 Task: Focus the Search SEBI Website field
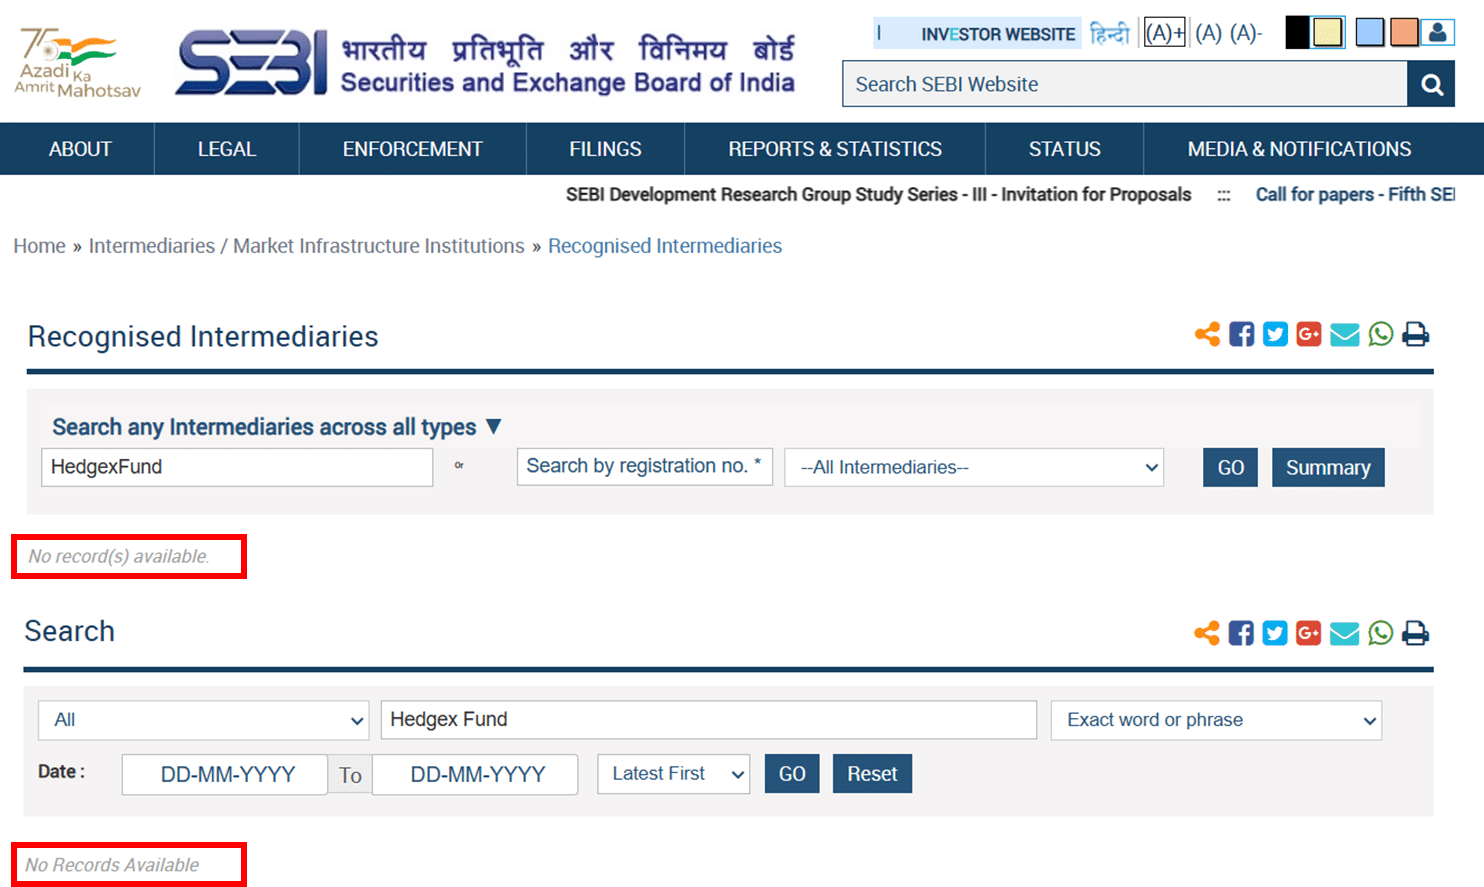(x=1125, y=84)
